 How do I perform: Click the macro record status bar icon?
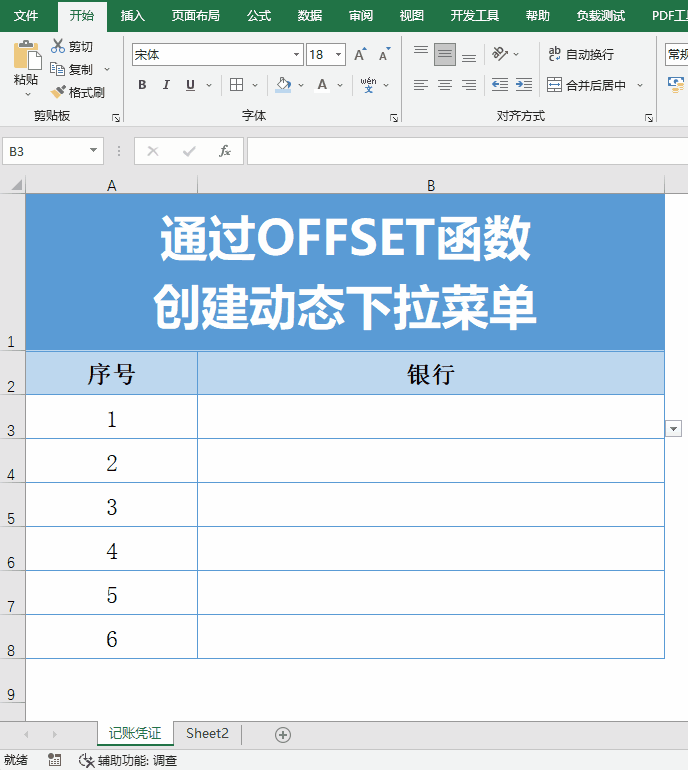[55, 760]
